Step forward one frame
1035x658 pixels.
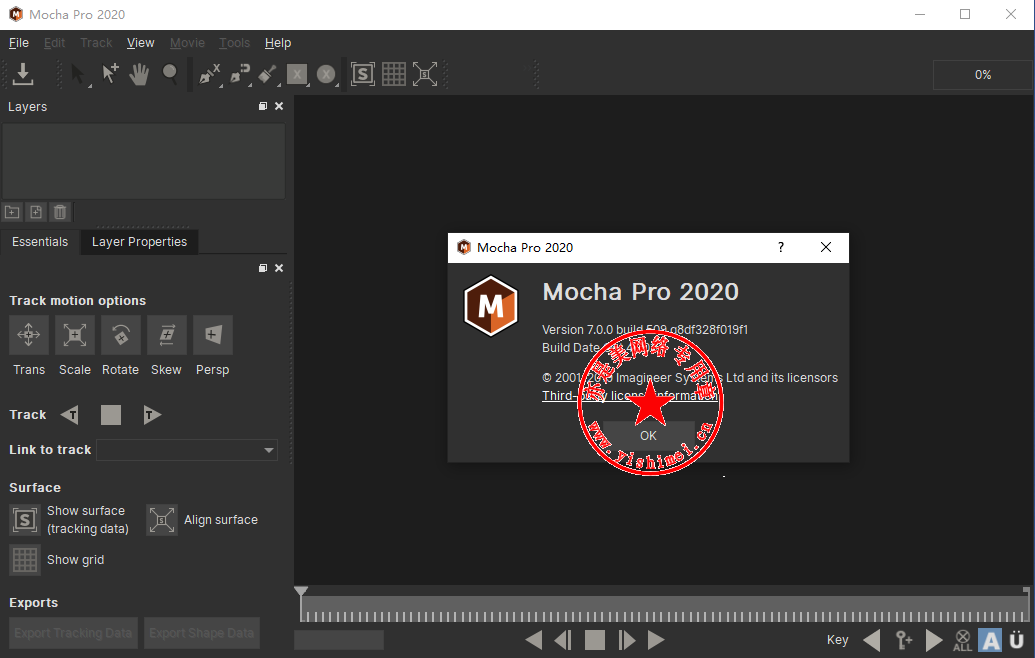click(x=626, y=640)
